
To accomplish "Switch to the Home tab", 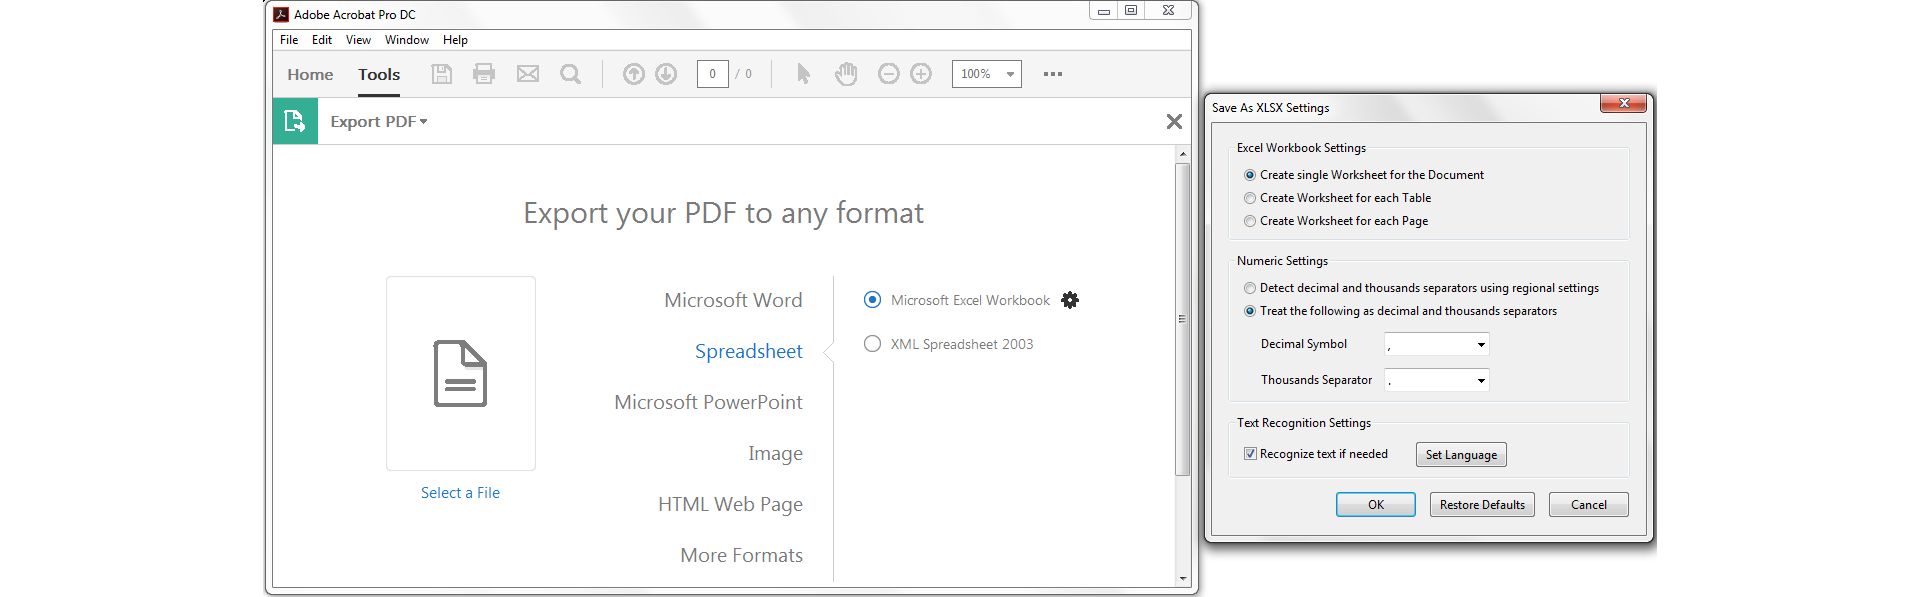I will click(x=310, y=74).
